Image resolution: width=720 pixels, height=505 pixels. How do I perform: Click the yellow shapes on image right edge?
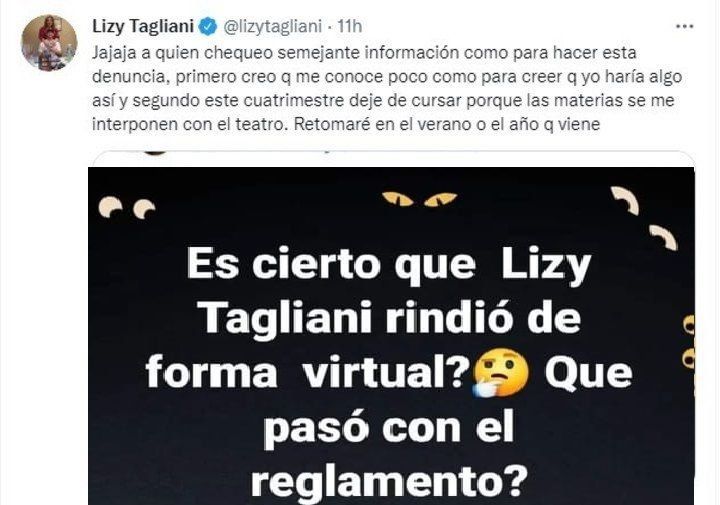[x=688, y=342]
